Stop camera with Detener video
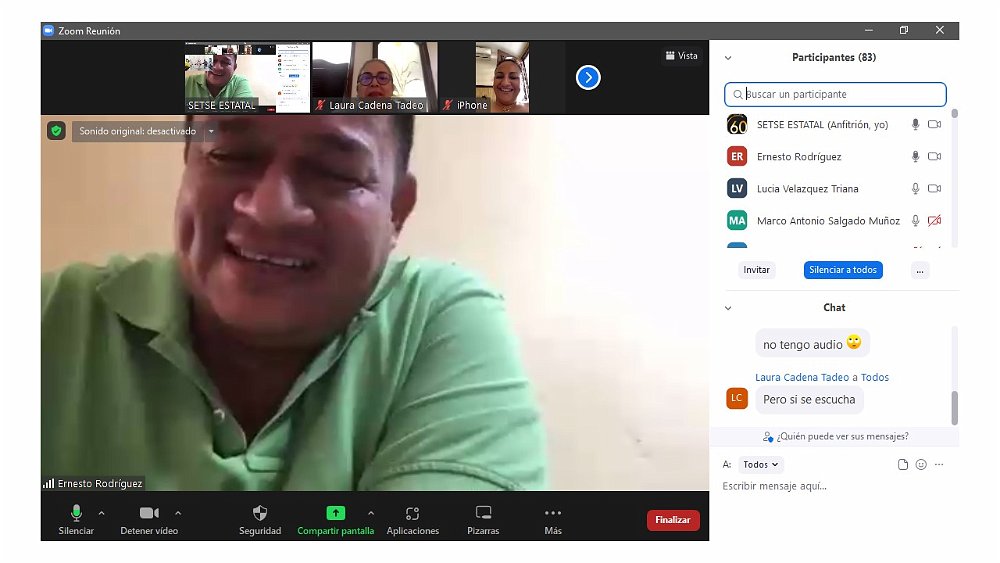The width and height of the screenshot is (1000, 563). coord(149,513)
